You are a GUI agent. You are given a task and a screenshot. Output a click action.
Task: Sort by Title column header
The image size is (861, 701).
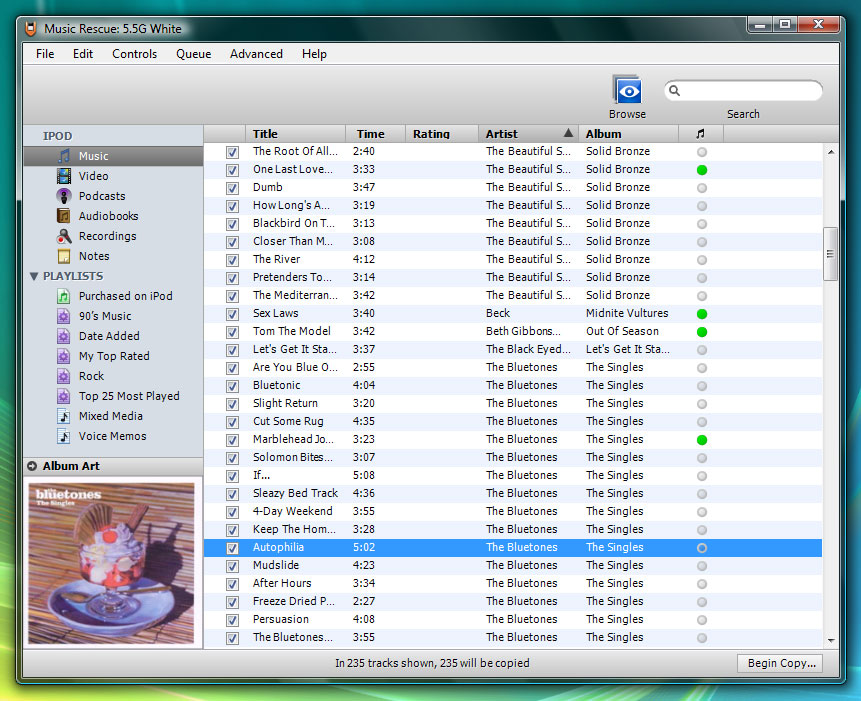tap(295, 133)
